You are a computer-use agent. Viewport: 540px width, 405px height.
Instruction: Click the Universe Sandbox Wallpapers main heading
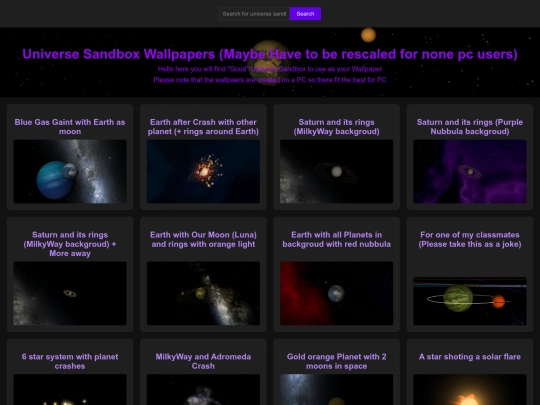point(270,54)
